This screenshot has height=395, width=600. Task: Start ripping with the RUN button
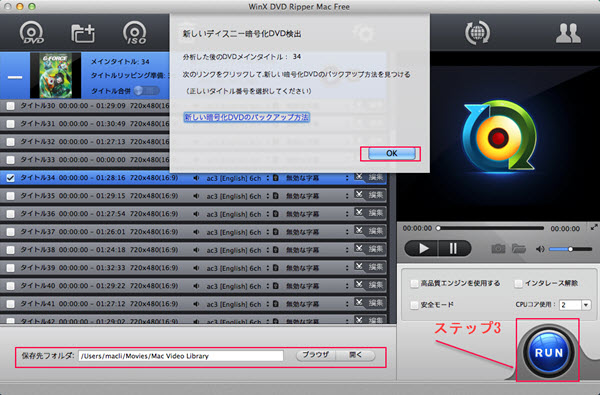click(x=548, y=352)
